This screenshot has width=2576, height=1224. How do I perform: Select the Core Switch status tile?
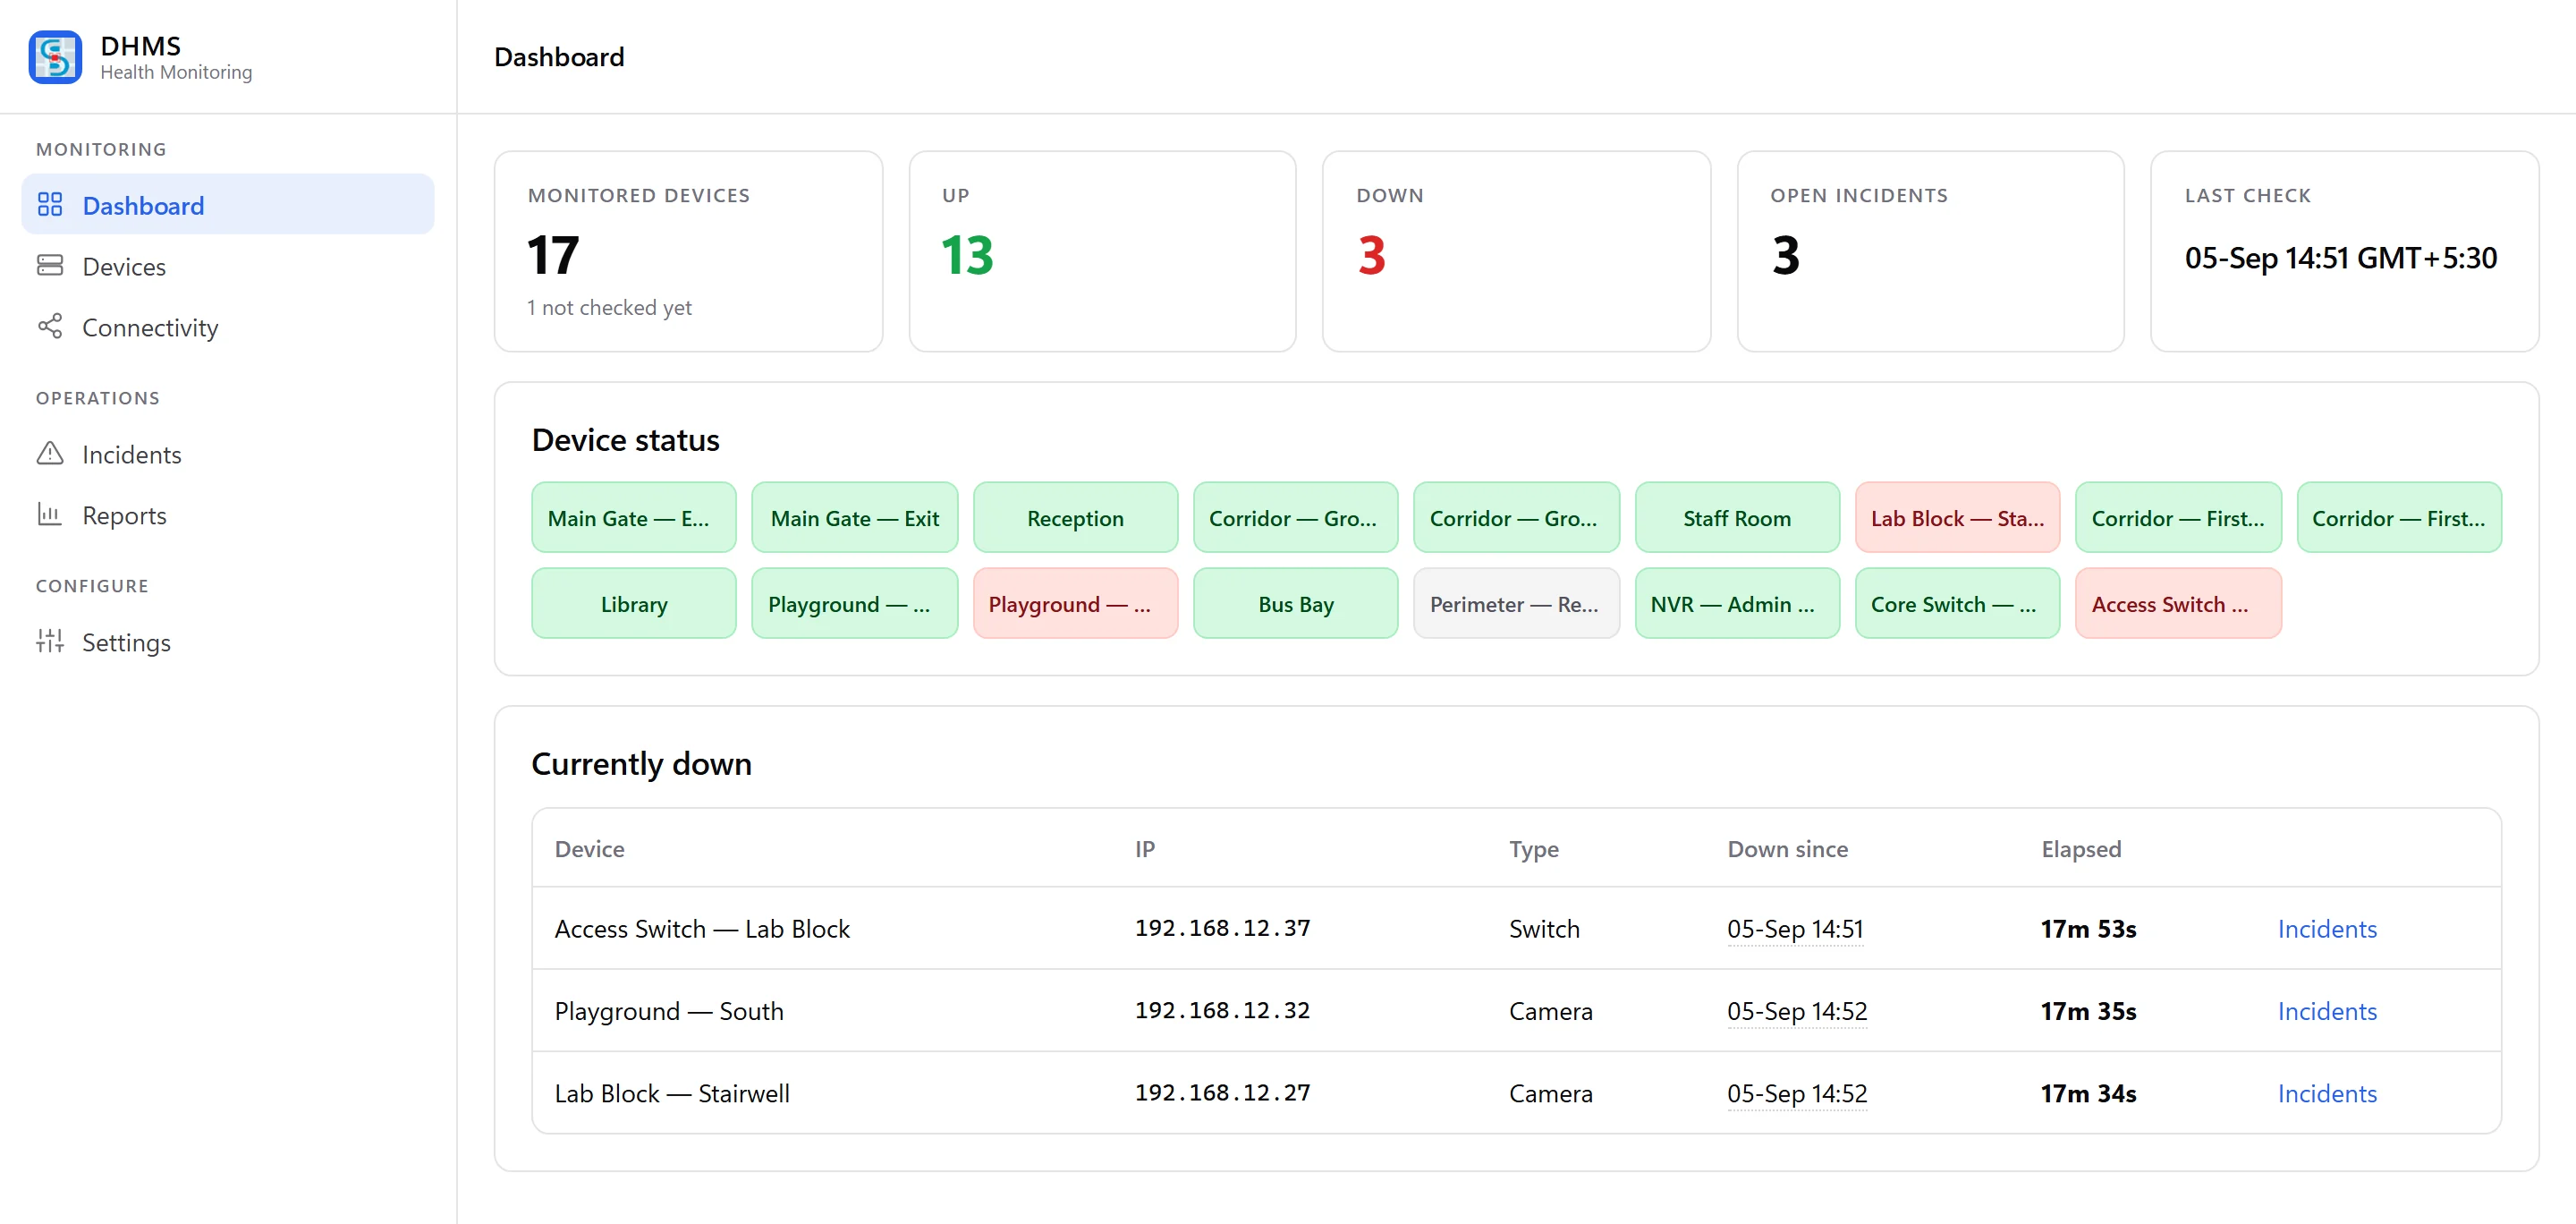tap(1957, 604)
